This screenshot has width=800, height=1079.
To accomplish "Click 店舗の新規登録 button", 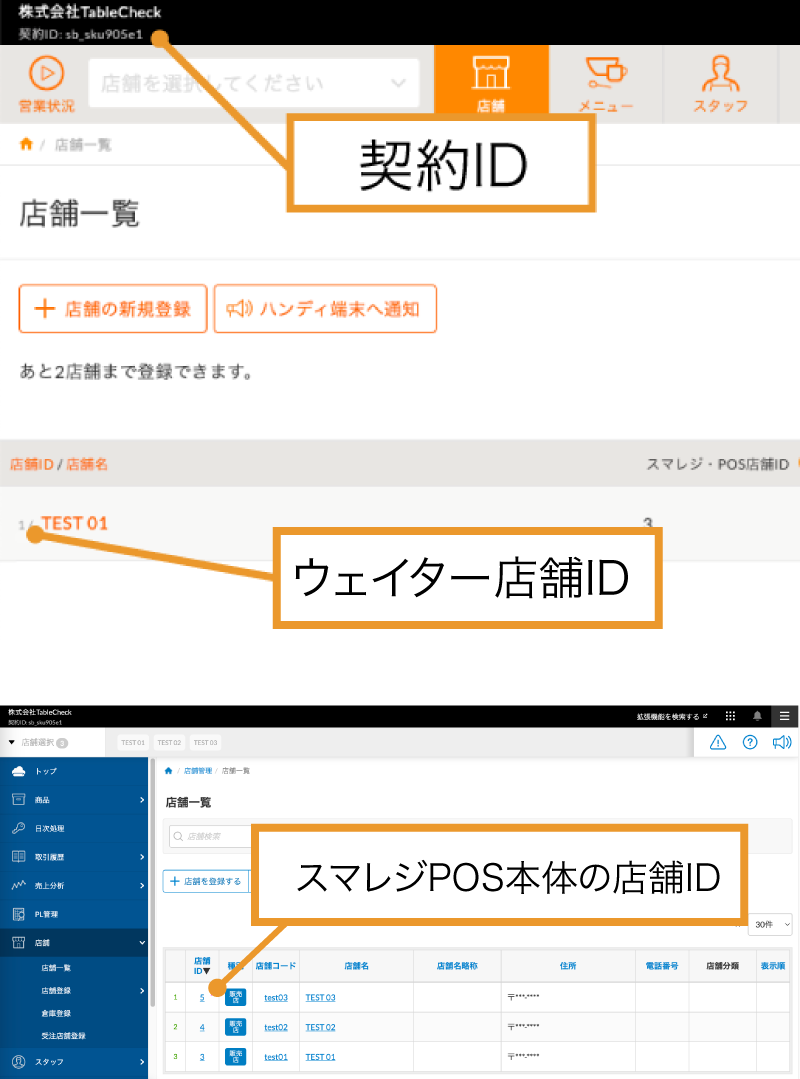I will click(x=113, y=309).
